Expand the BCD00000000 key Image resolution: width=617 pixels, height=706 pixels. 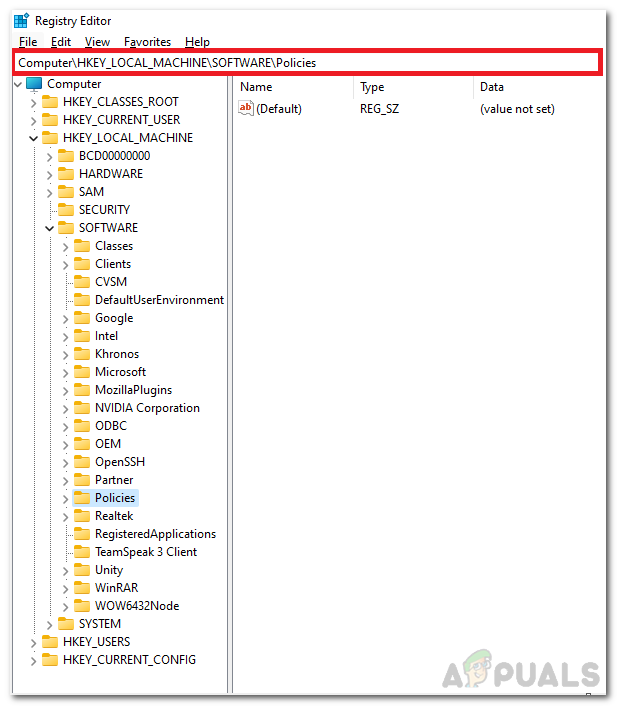coord(50,157)
